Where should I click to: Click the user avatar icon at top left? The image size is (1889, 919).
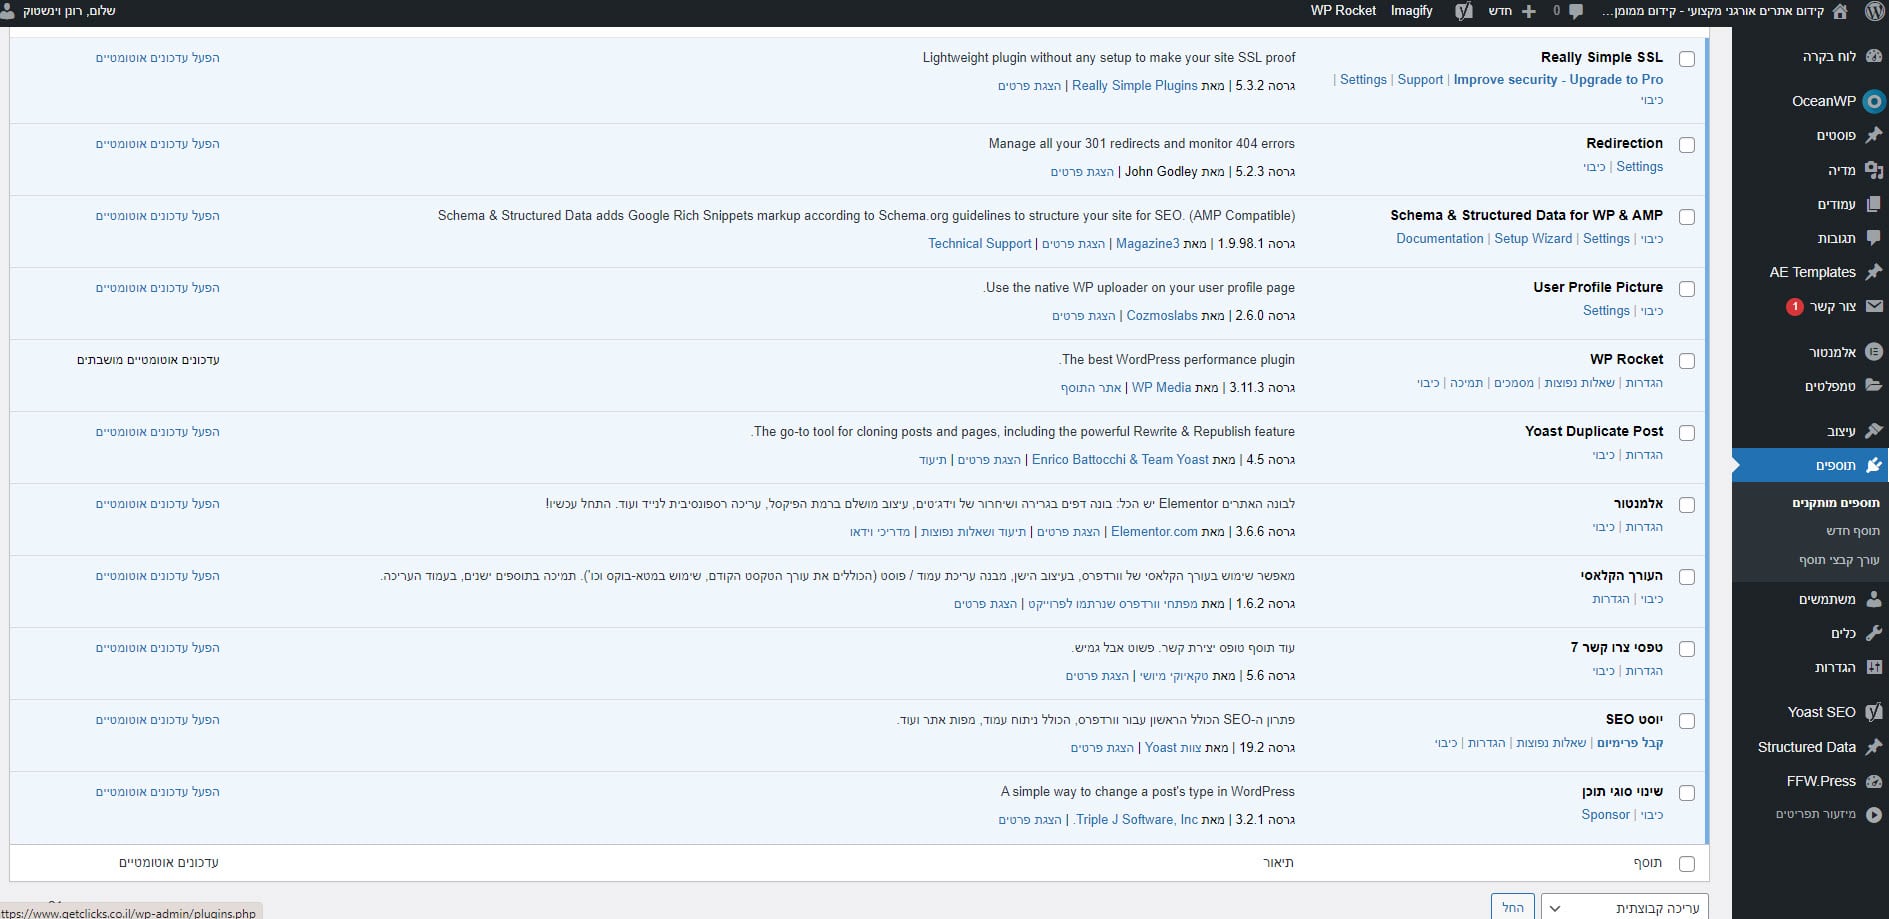click(8, 11)
